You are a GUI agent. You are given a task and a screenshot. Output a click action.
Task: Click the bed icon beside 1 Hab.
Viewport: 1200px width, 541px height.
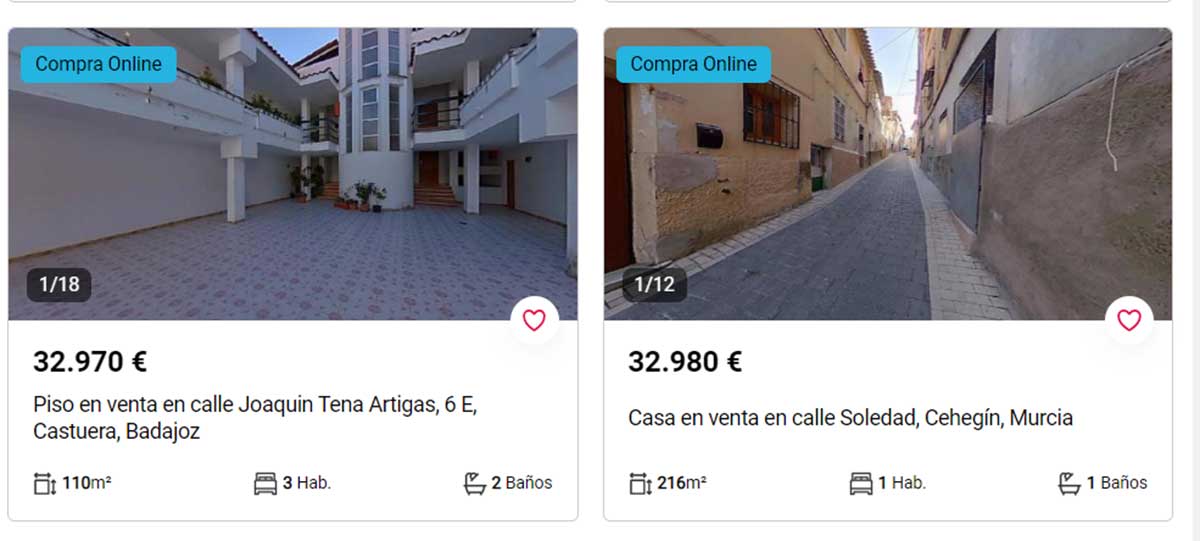(x=860, y=484)
